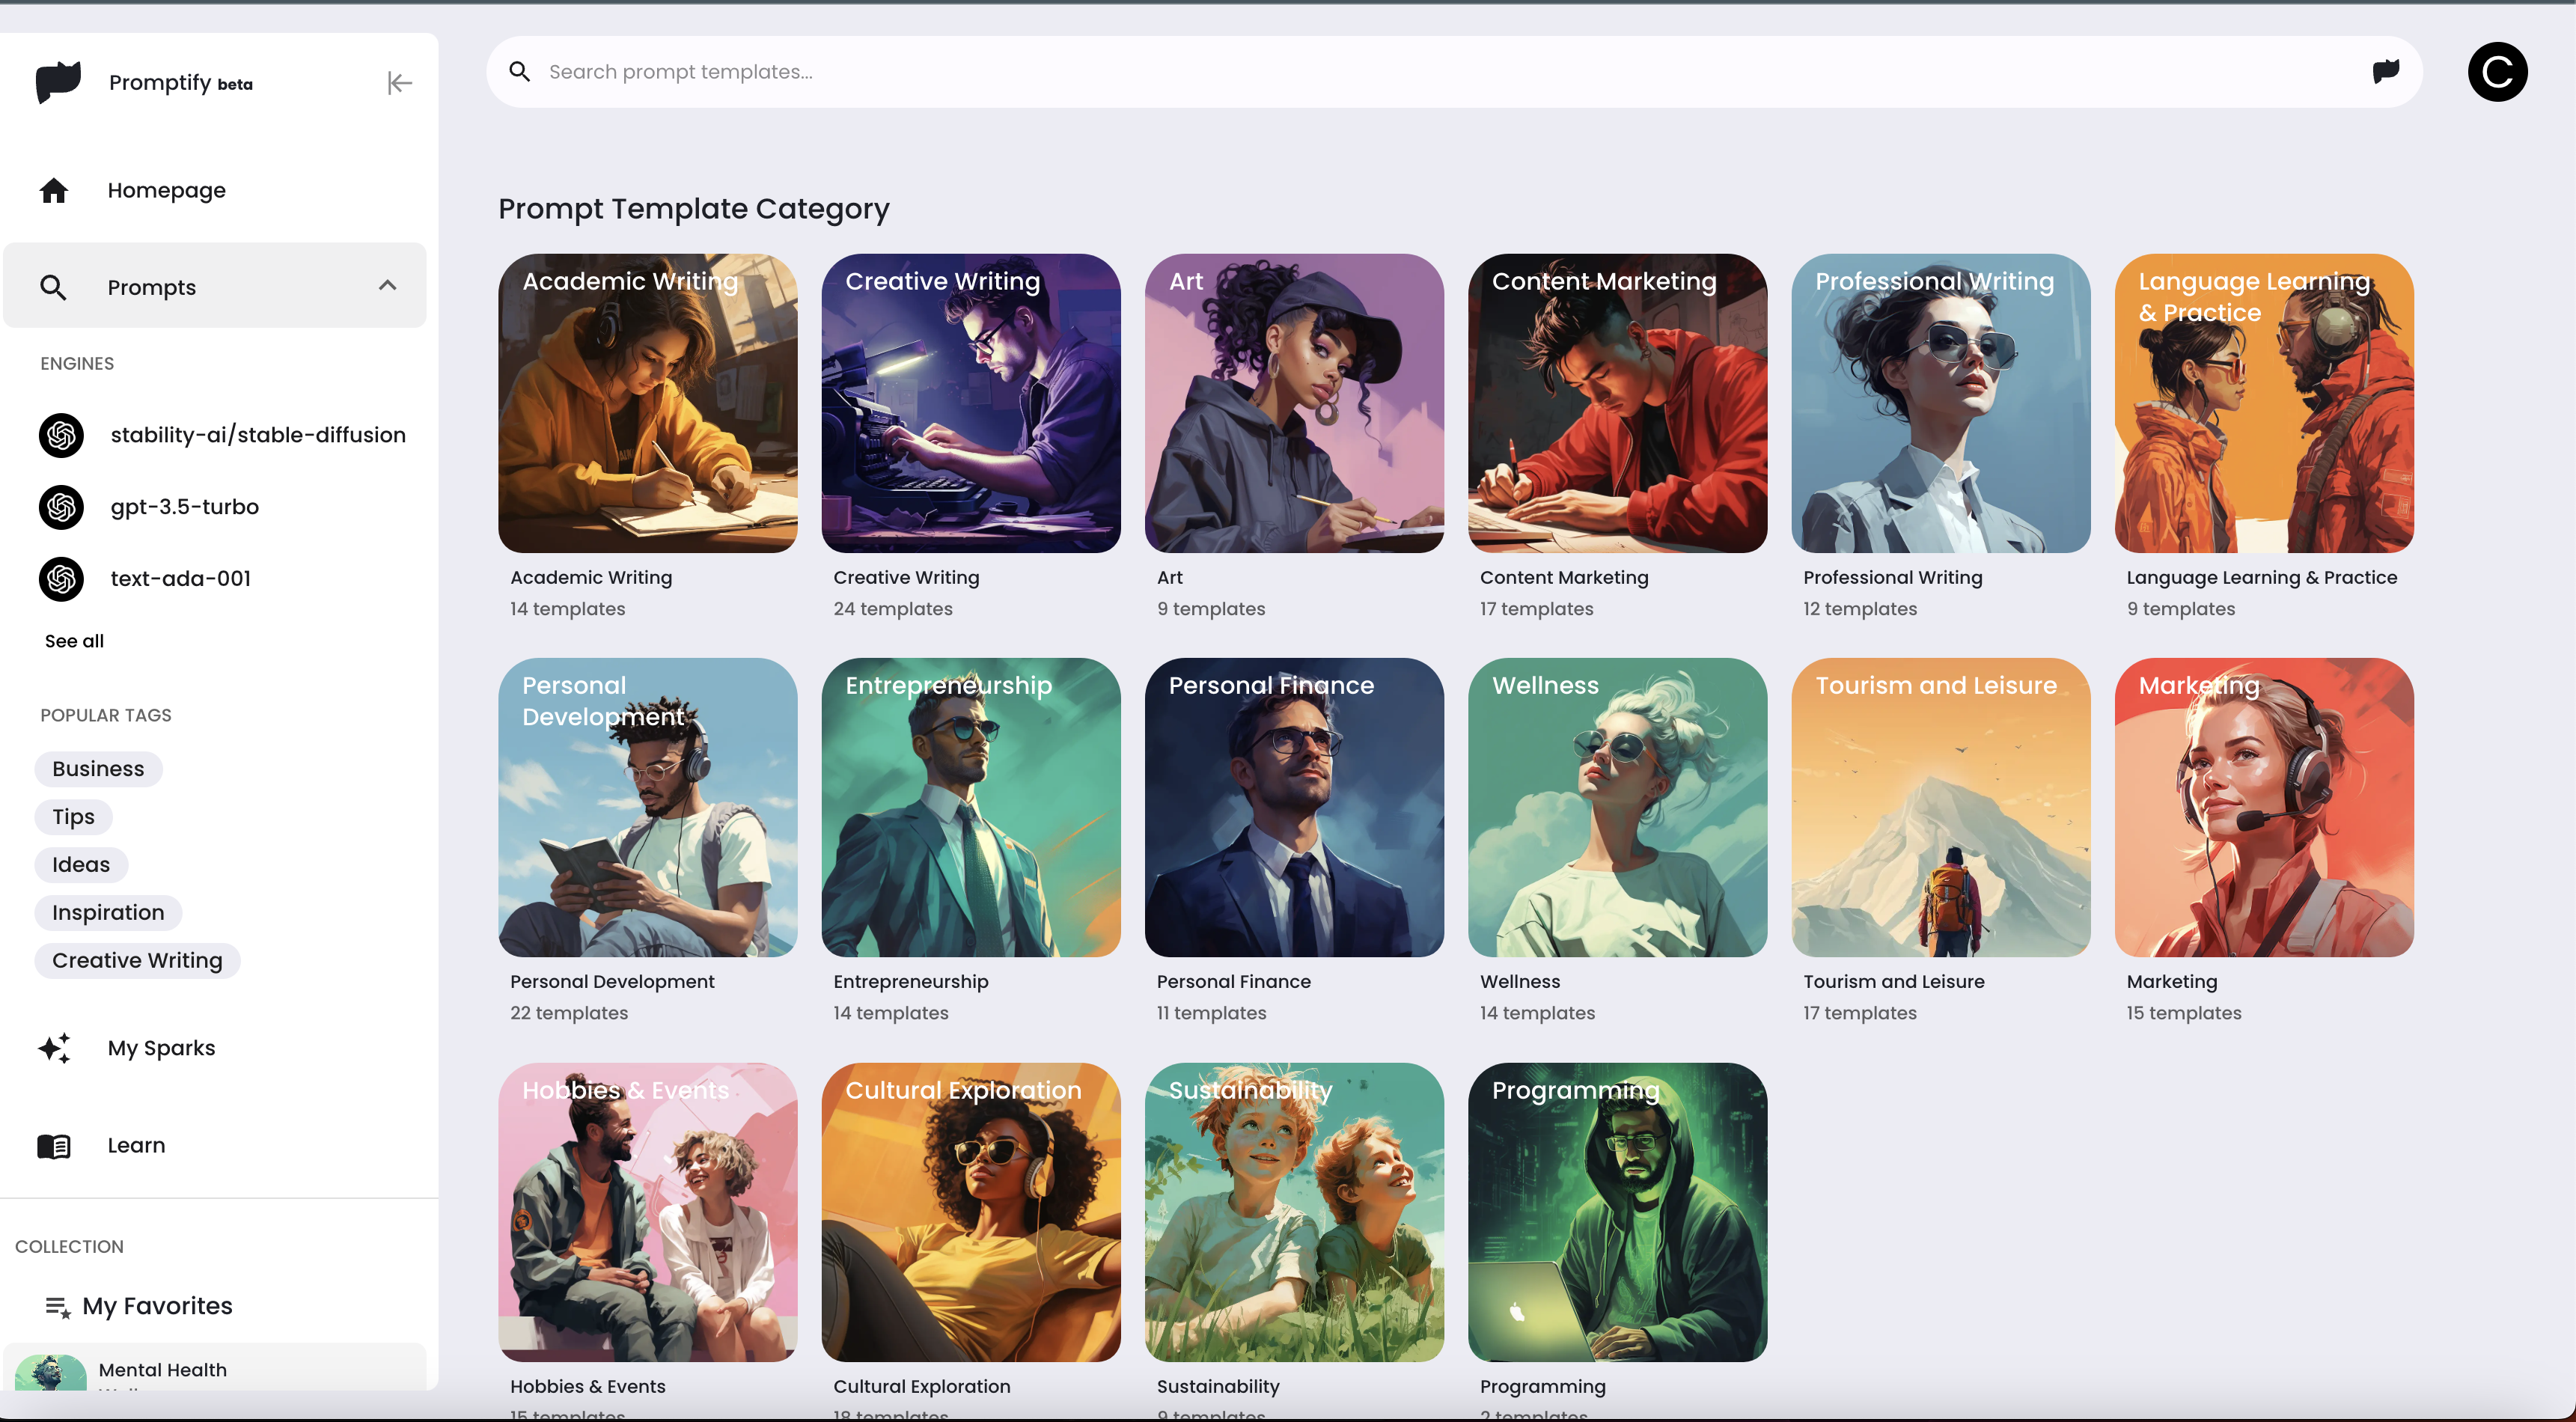Image resolution: width=2576 pixels, height=1422 pixels.
Task: Enable the Ideas tag filter
Action: coord(81,864)
